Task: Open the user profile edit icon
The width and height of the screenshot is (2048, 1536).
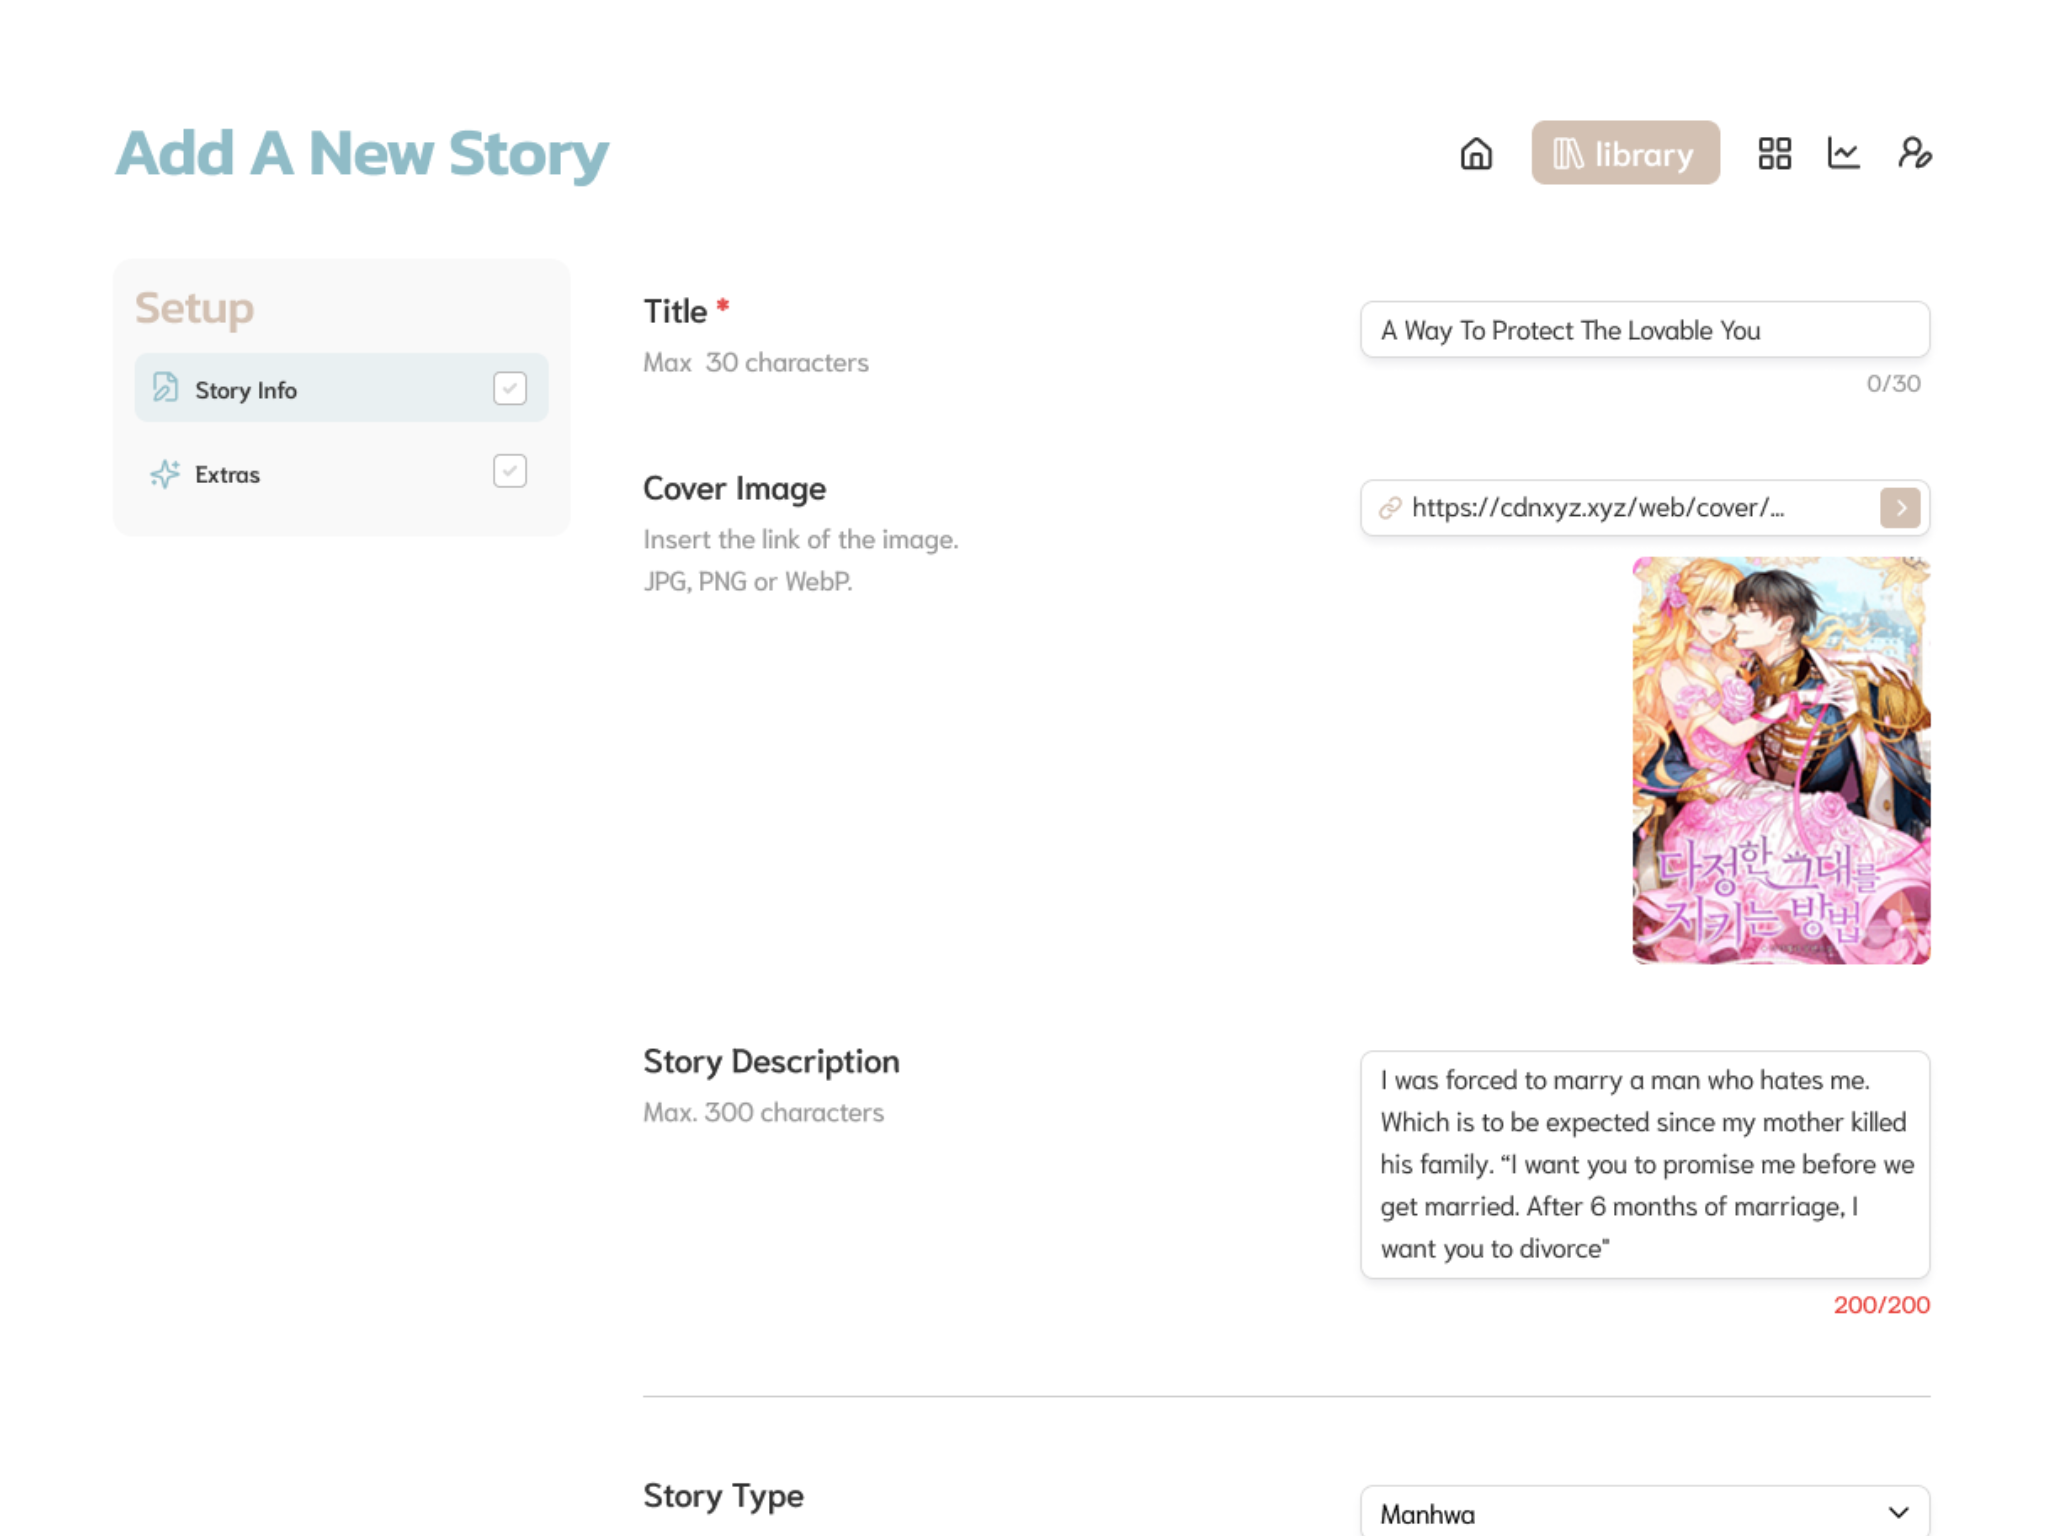Action: pos(1914,154)
